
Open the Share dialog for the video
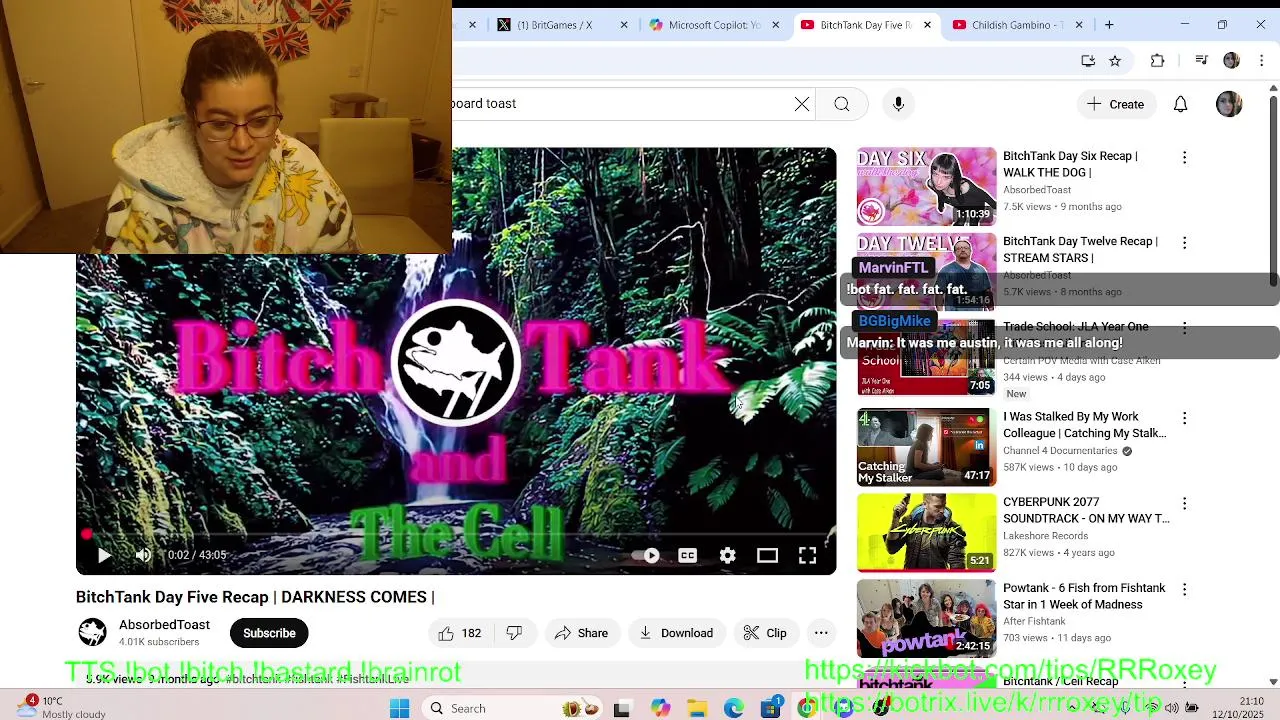pos(581,633)
